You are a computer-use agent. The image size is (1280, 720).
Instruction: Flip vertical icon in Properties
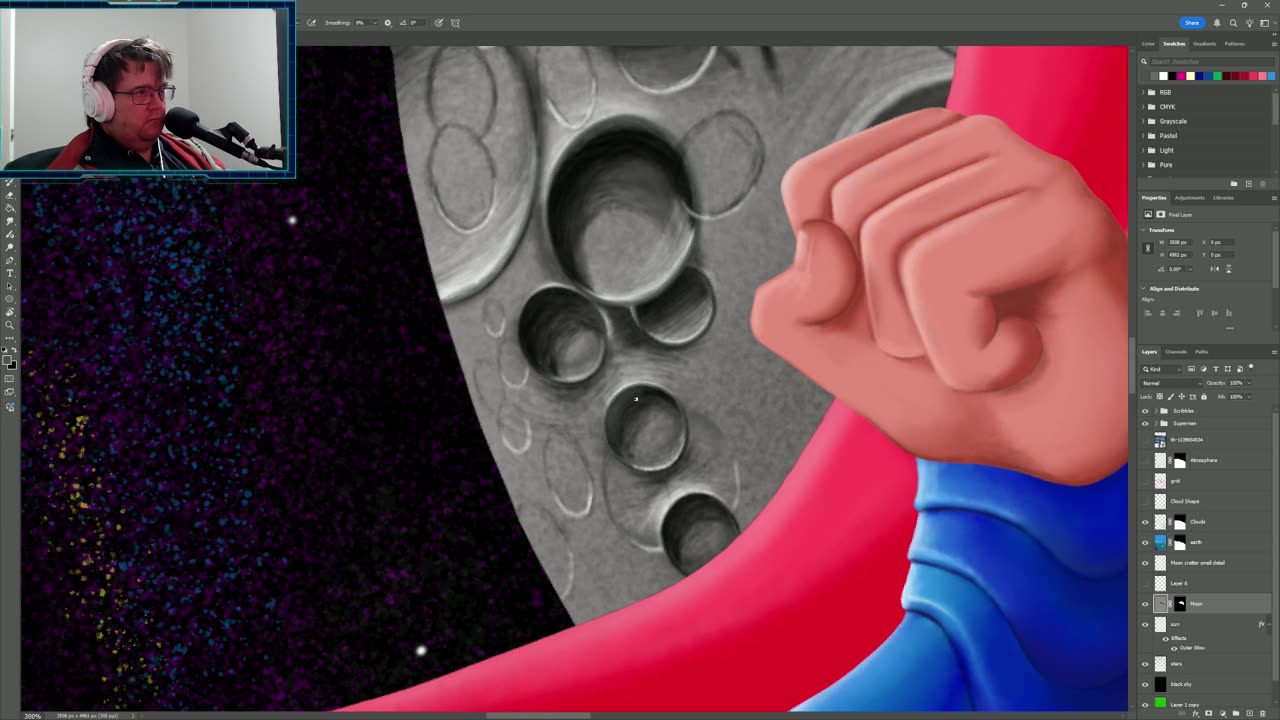coord(1228,269)
